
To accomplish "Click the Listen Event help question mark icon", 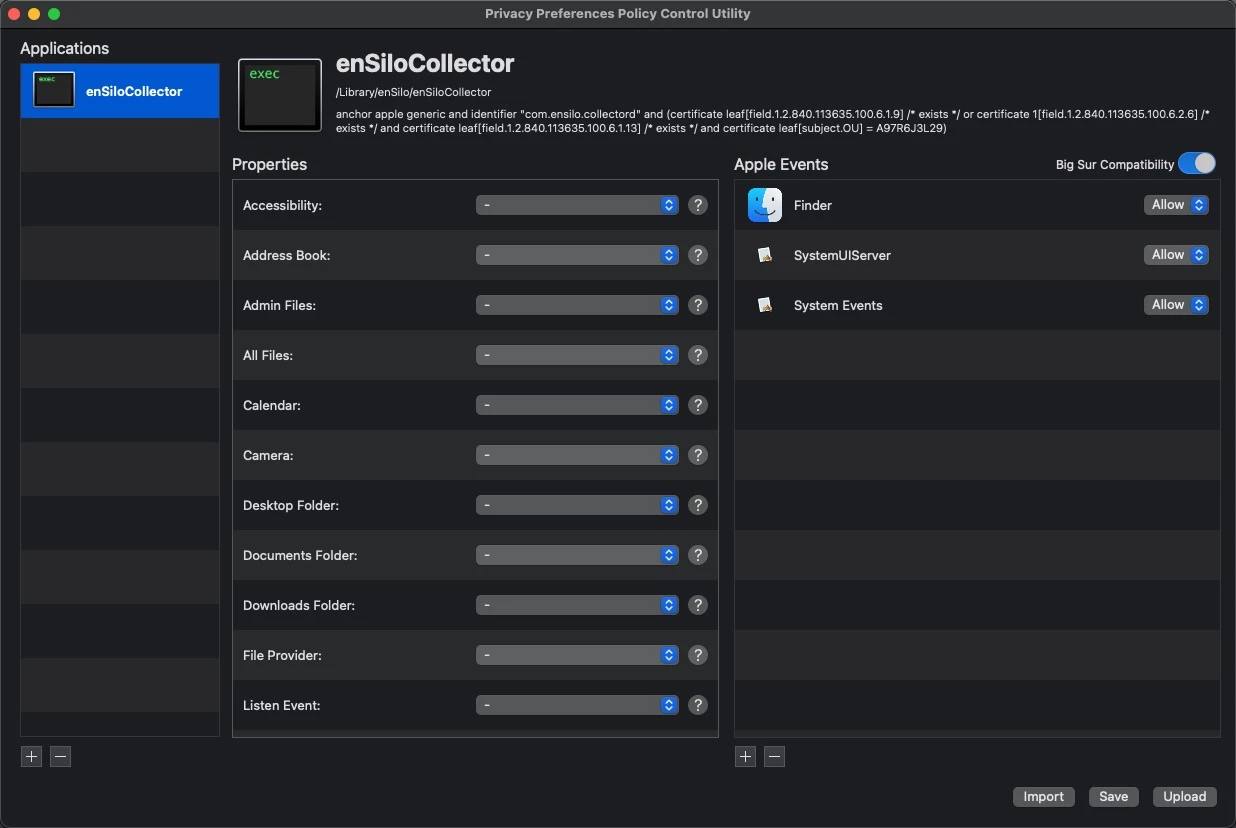I will pos(699,705).
